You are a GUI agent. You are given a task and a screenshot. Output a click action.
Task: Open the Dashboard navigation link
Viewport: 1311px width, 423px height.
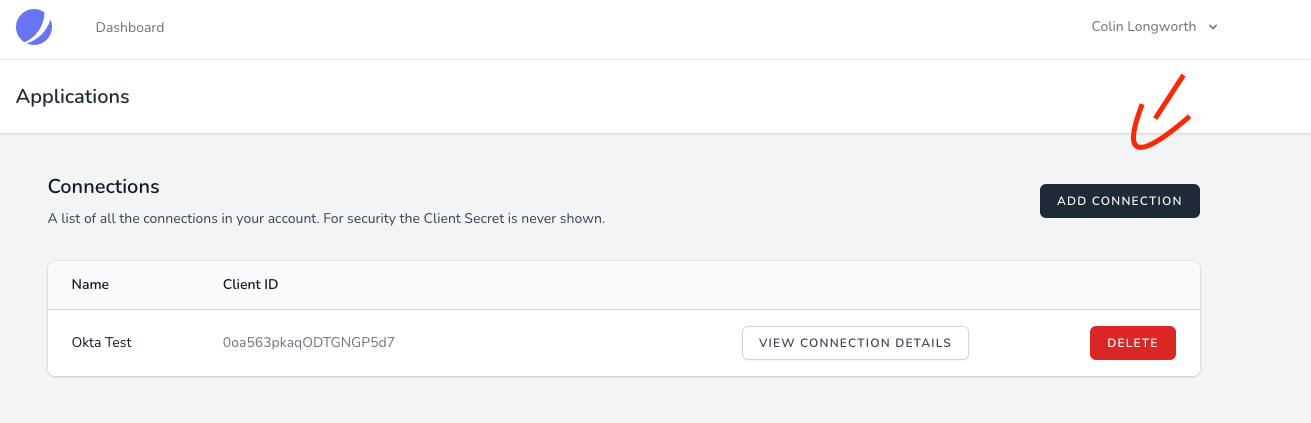[130, 27]
